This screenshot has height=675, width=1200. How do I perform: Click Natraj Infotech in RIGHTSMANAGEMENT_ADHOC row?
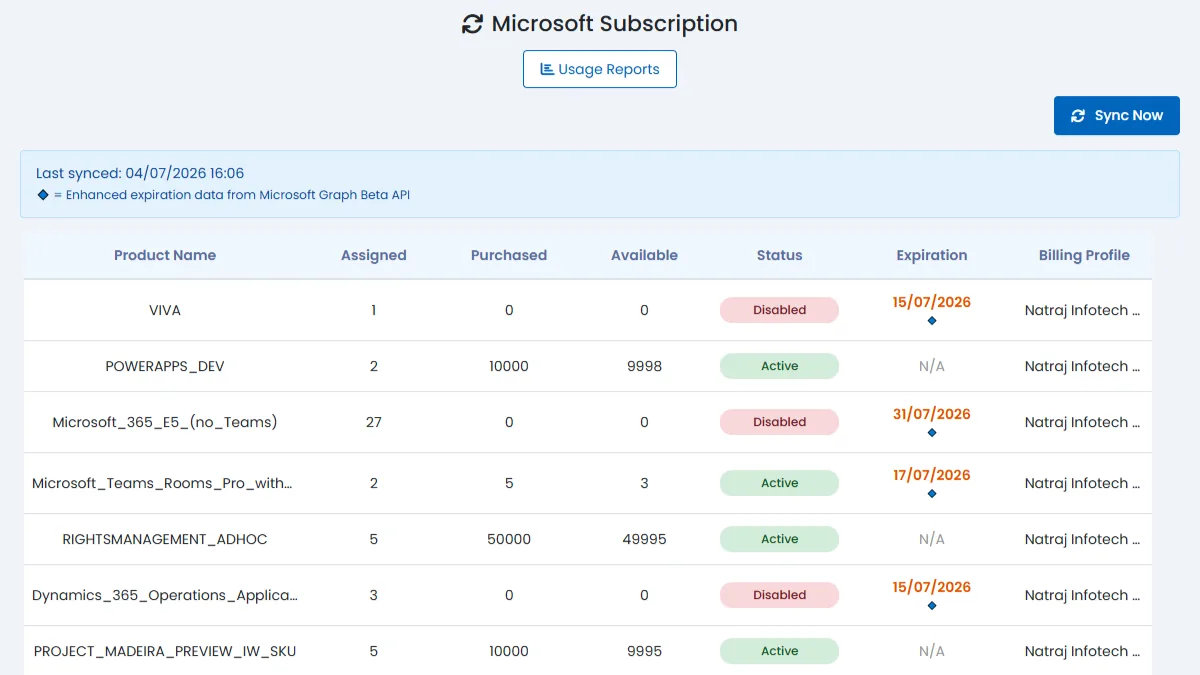1083,539
